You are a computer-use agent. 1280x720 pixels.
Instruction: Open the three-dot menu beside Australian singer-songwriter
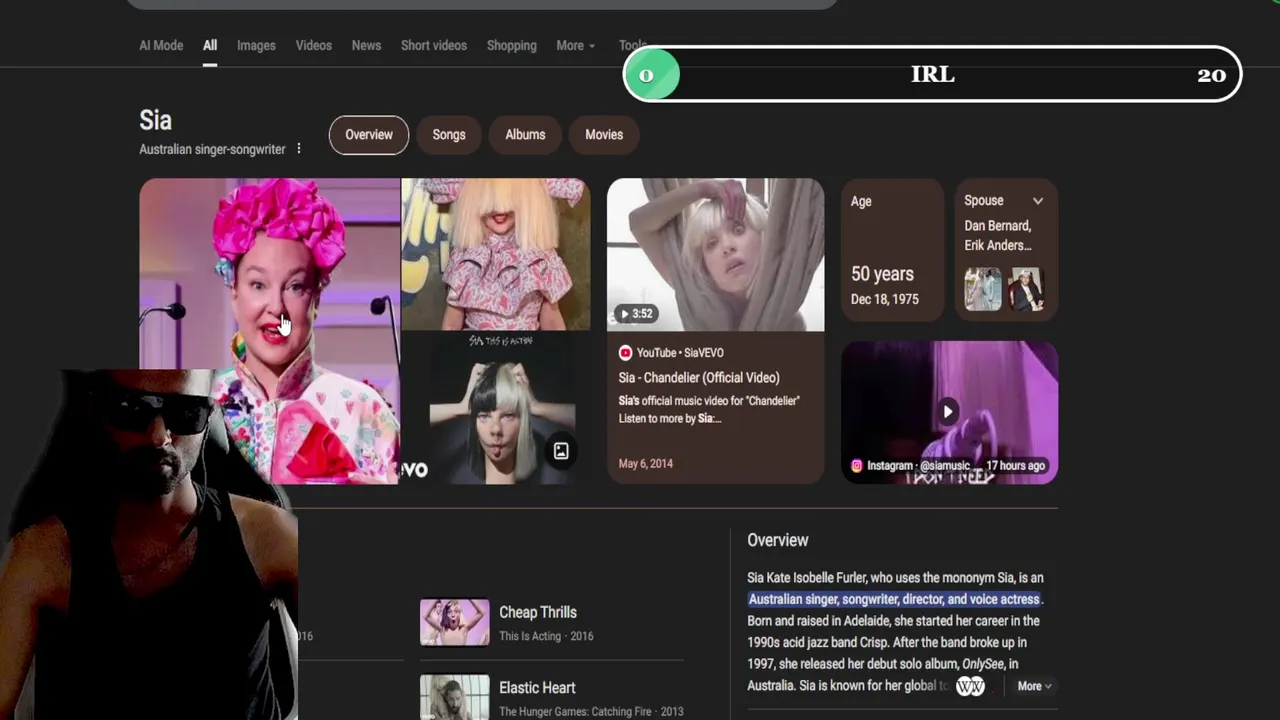298,149
